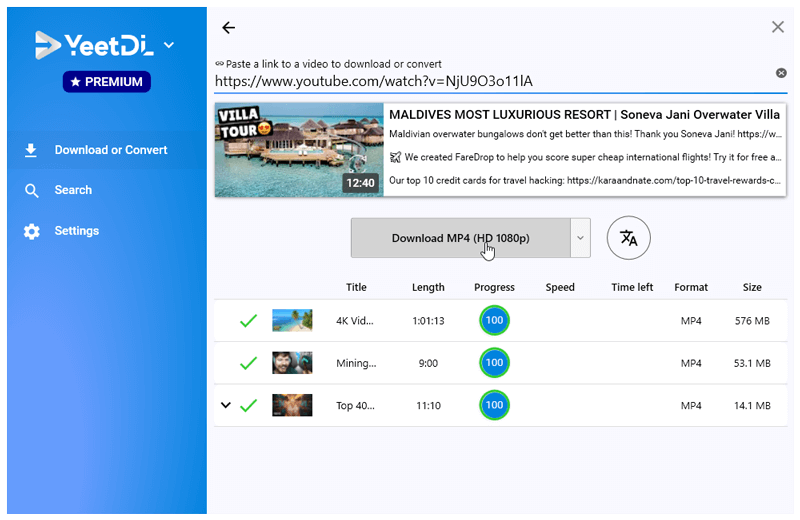Click Download MP4 (HD 1080p) button

460,238
